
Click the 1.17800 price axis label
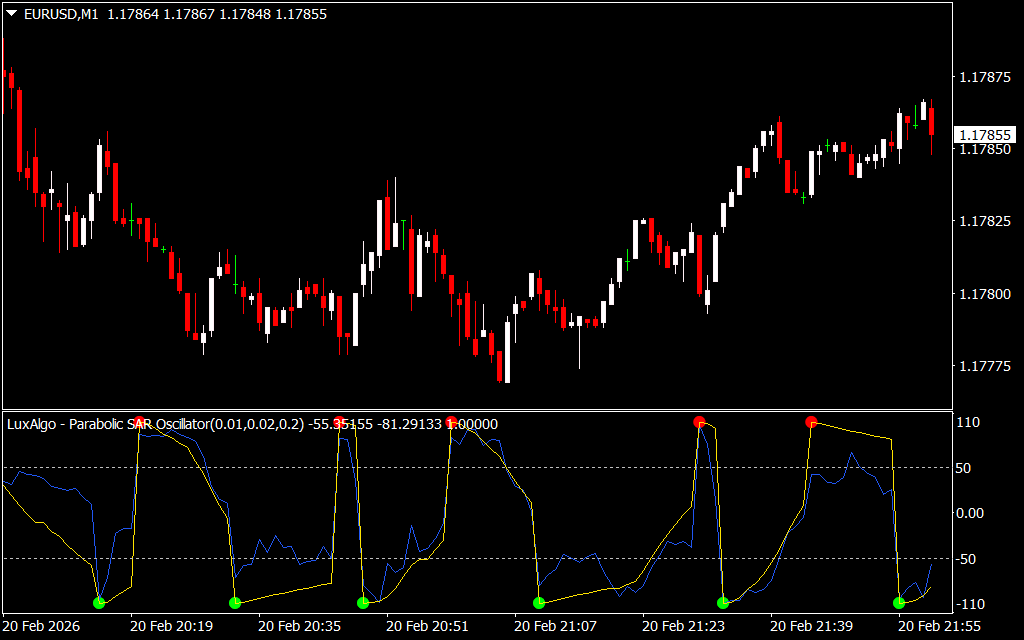984,294
